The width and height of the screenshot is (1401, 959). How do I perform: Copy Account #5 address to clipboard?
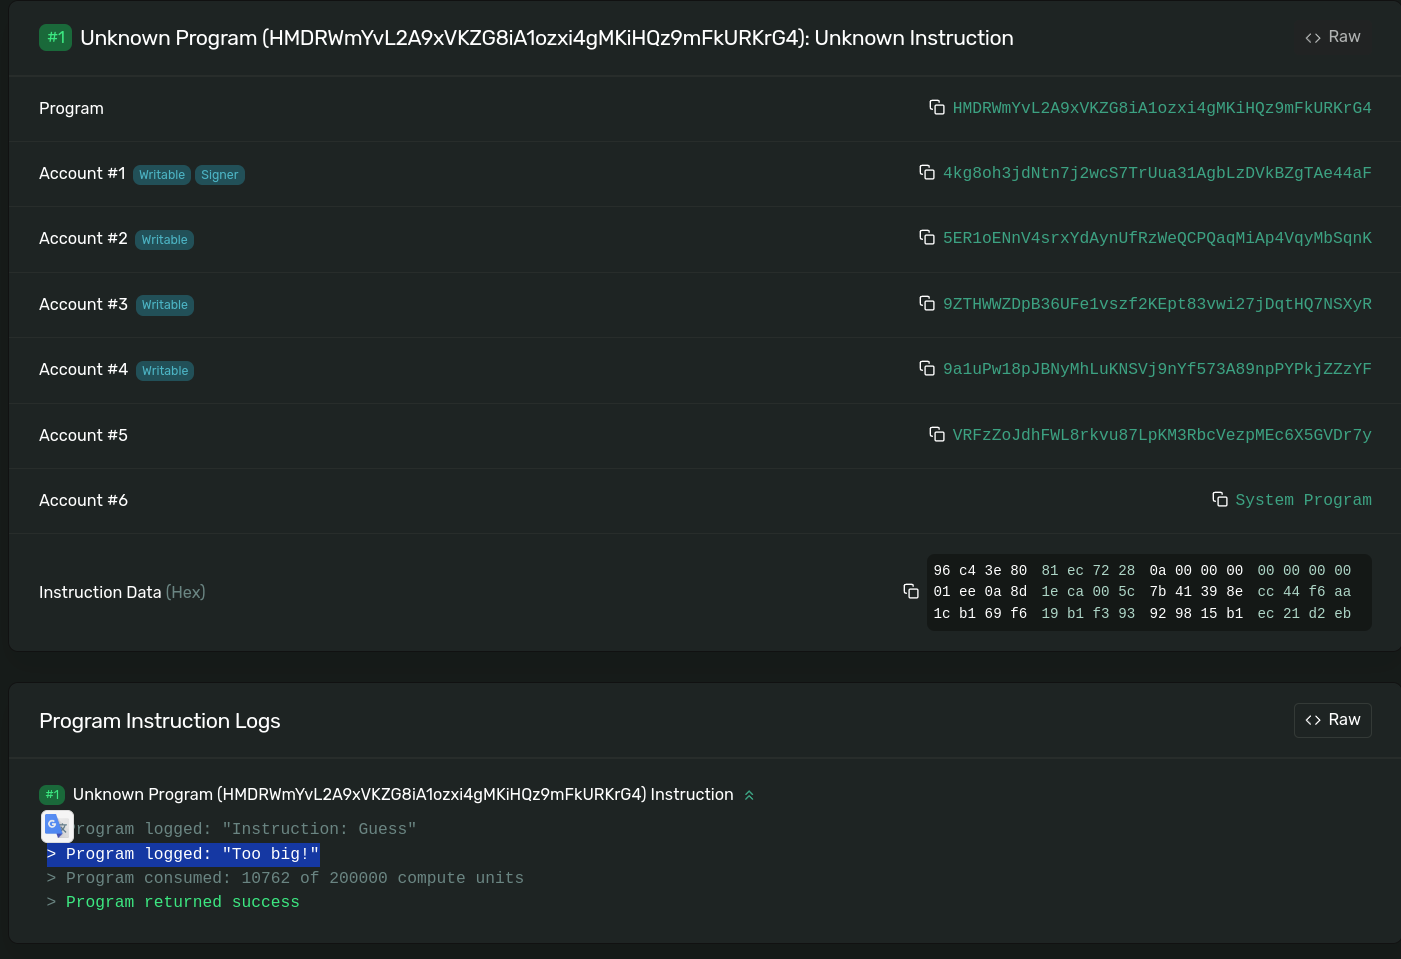[937, 434]
